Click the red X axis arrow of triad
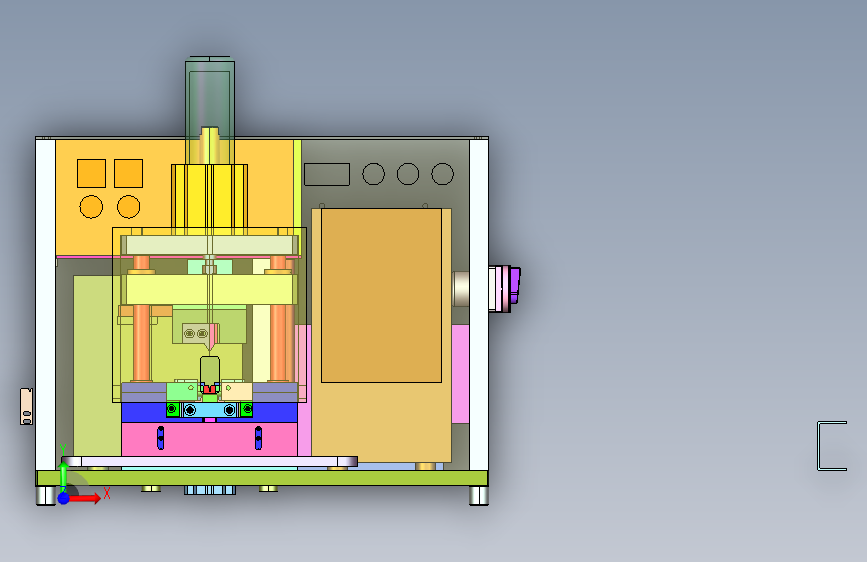Image resolution: width=867 pixels, height=562 pixels. (x=85, y=498)
